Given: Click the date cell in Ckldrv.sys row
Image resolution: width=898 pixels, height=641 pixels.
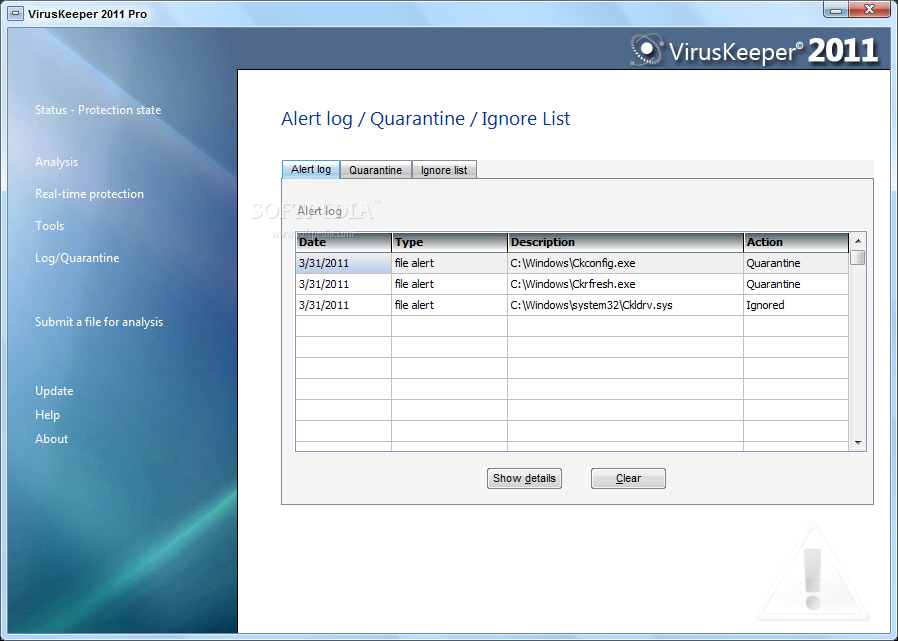Looking at the screenshot, I should 344,305.
